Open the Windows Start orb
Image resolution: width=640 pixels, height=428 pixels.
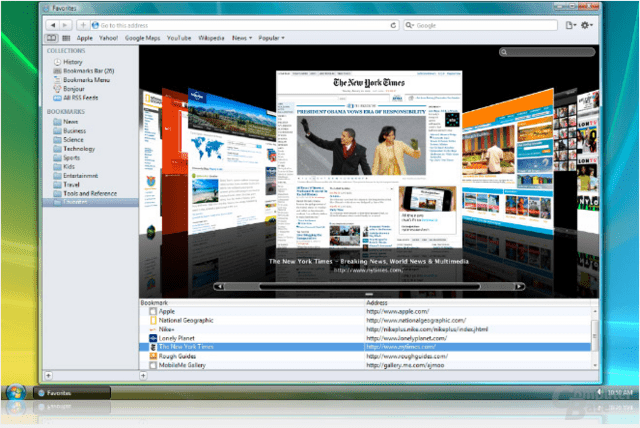16,393
